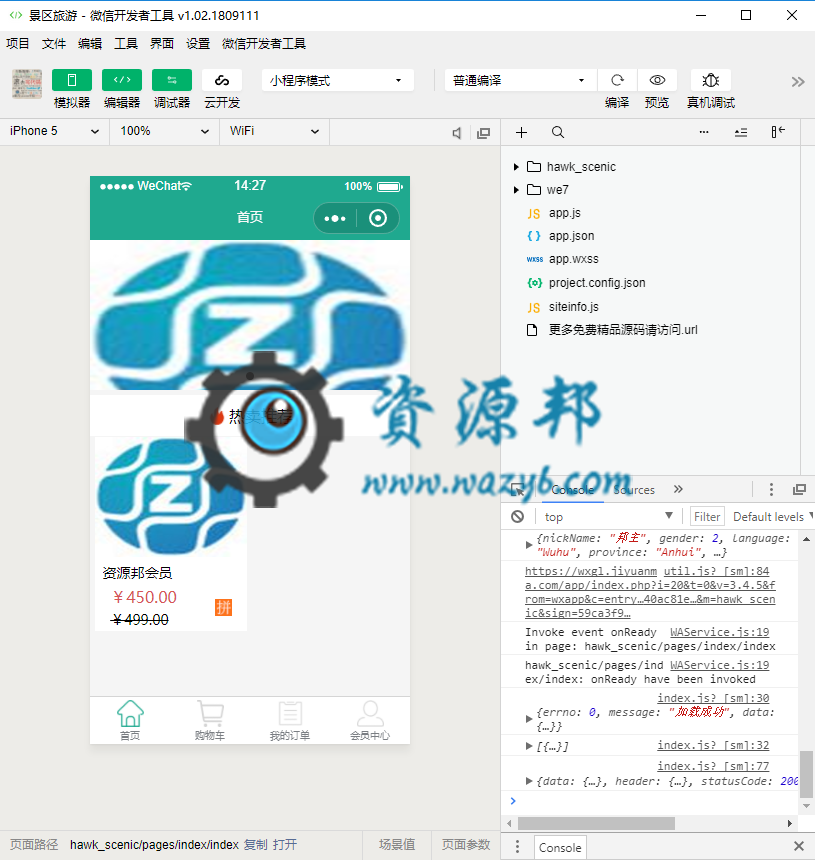Detach simulator into separate window

click(x=483, y=133)
